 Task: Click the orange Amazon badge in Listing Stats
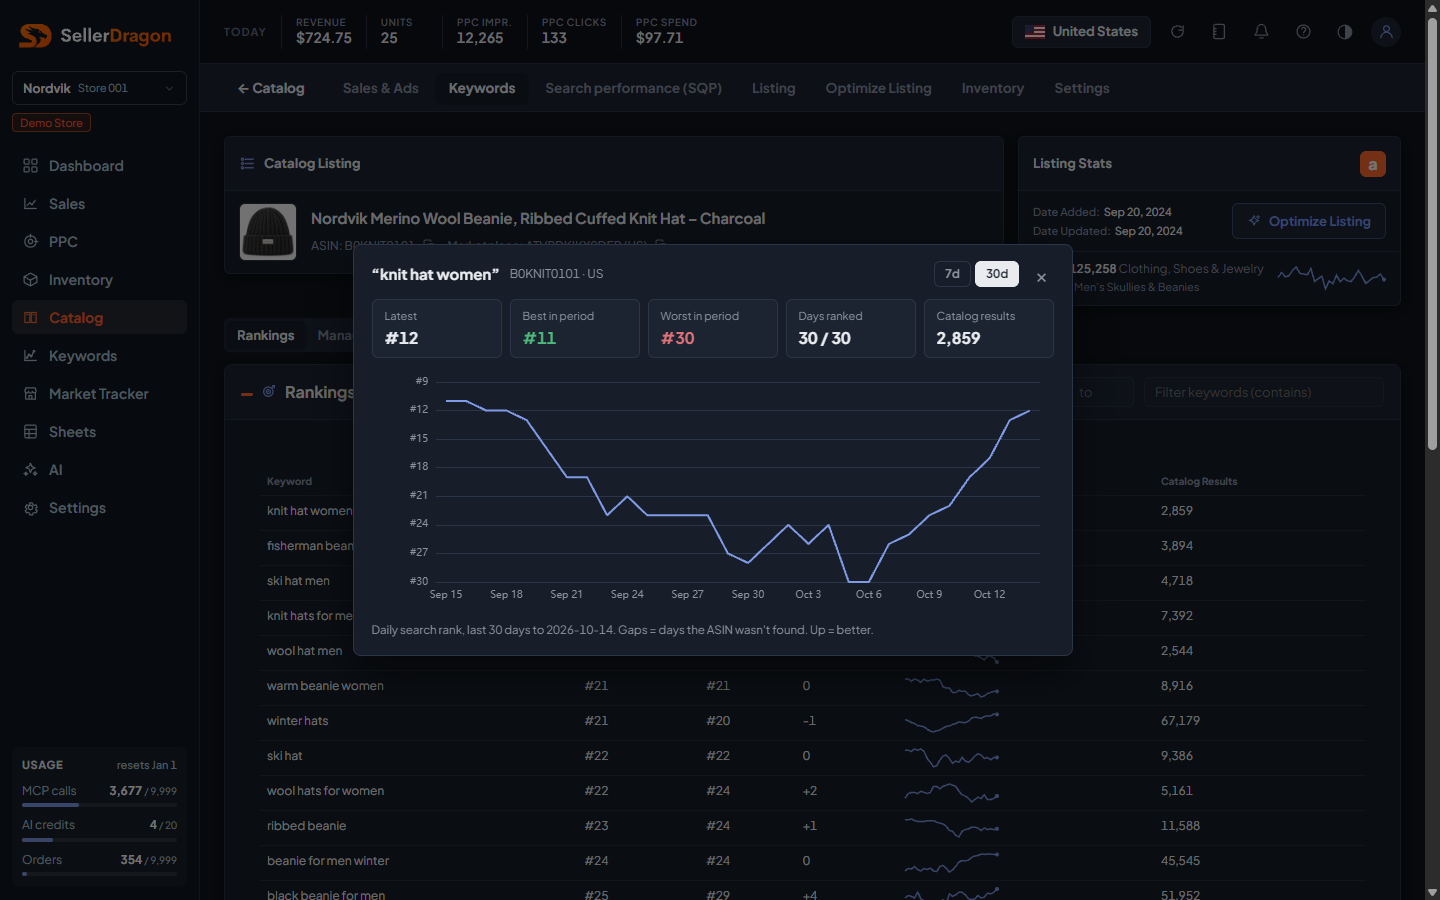tap(1373, 164)
